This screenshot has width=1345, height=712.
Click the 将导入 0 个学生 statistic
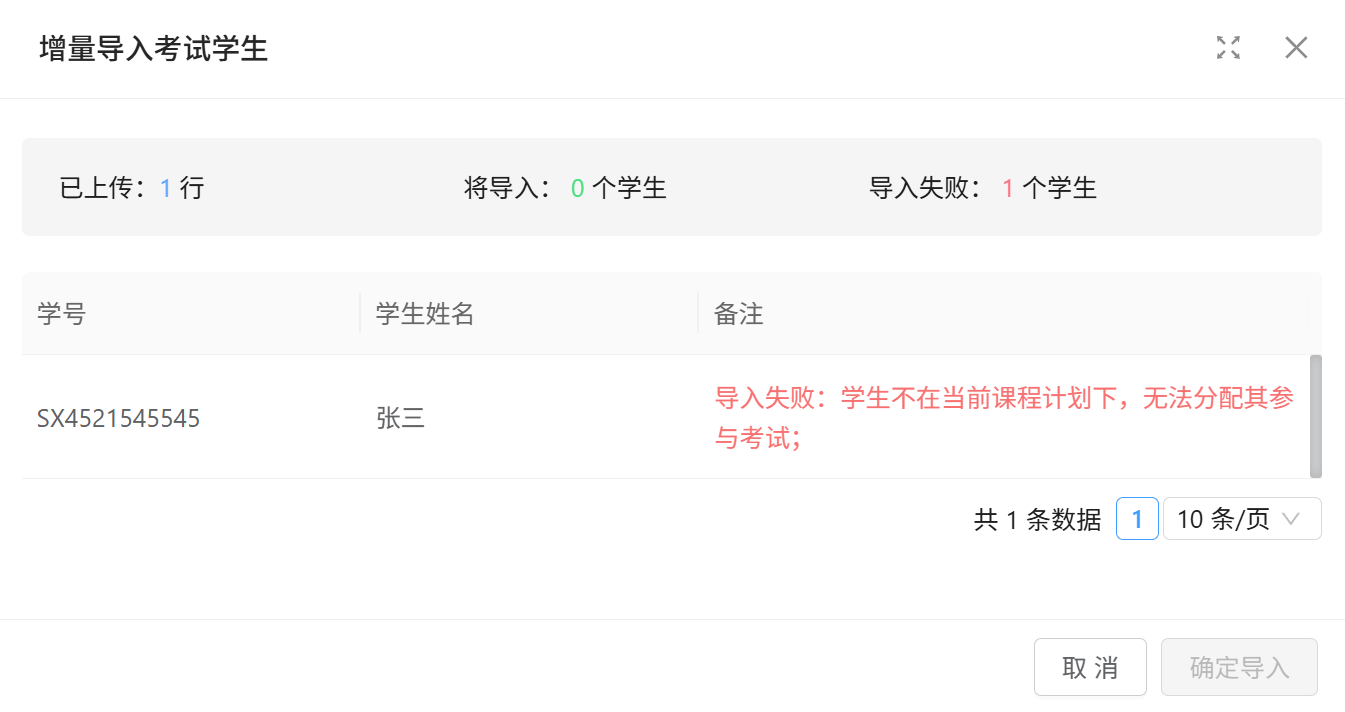pos(565,188)
